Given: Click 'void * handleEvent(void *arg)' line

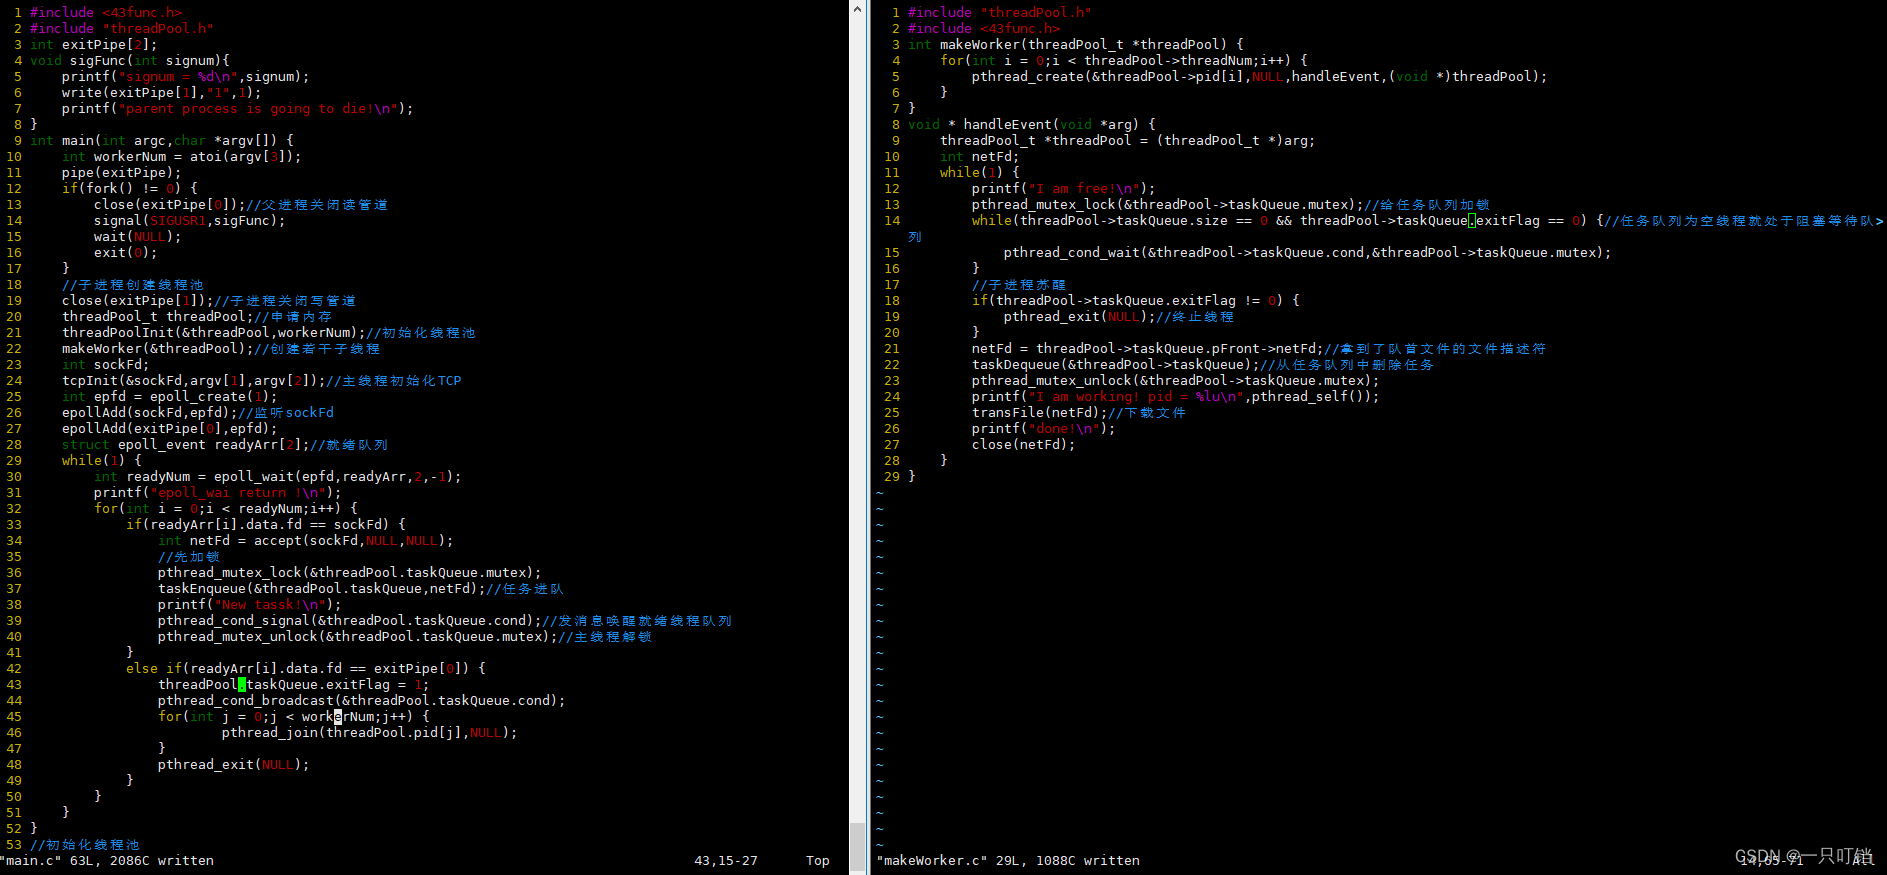Looking at the screenshot, I should point(1032,124).
